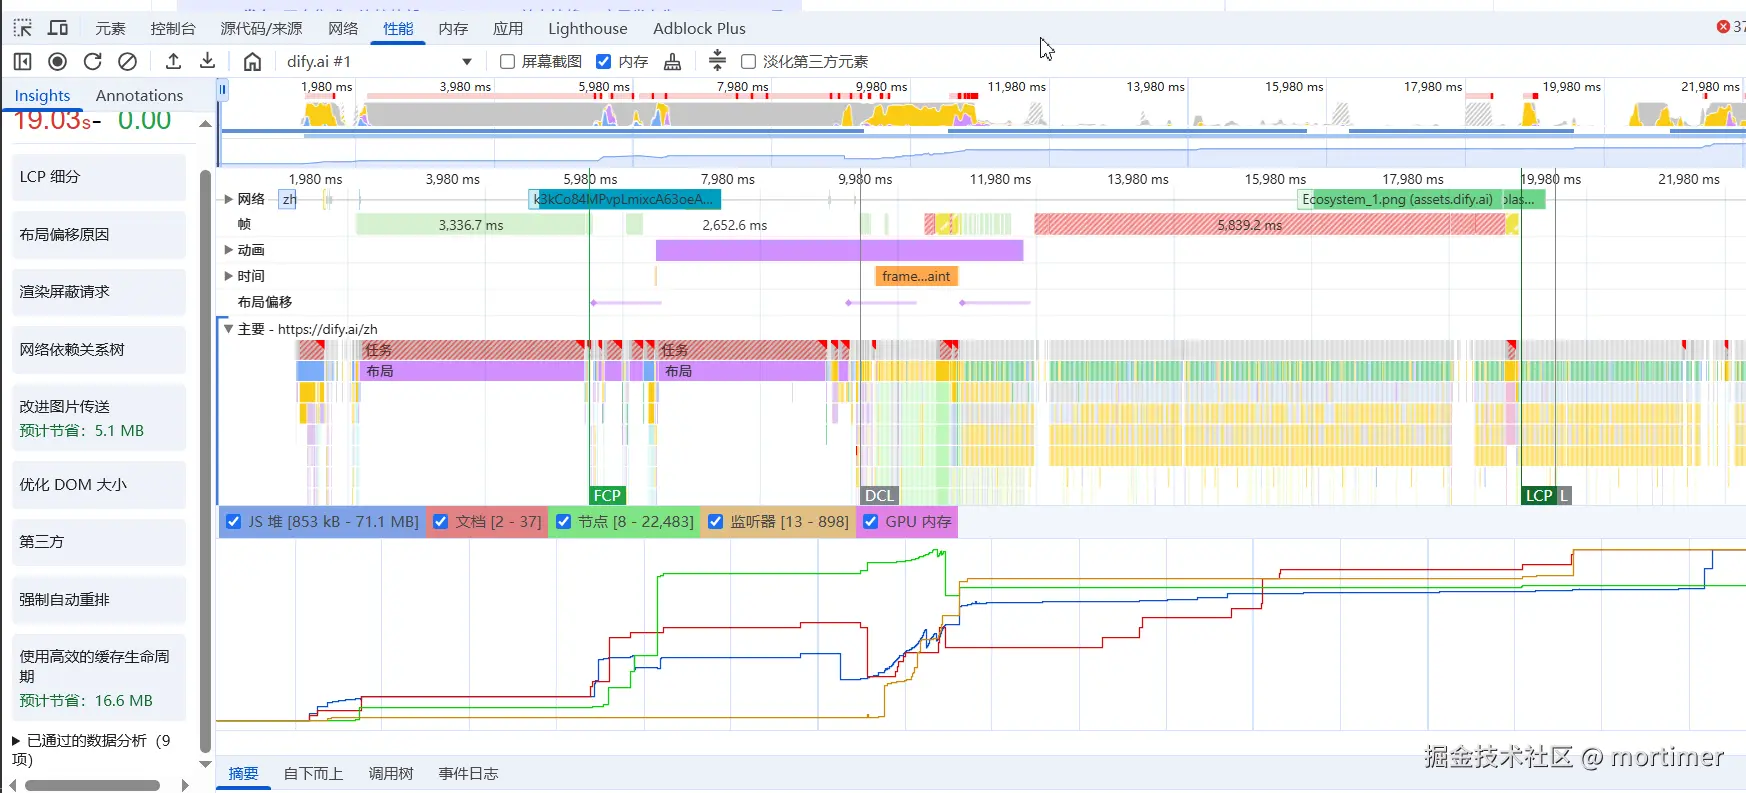Toggle the sidebar panel icon
1746x793 pixels.
22,62
